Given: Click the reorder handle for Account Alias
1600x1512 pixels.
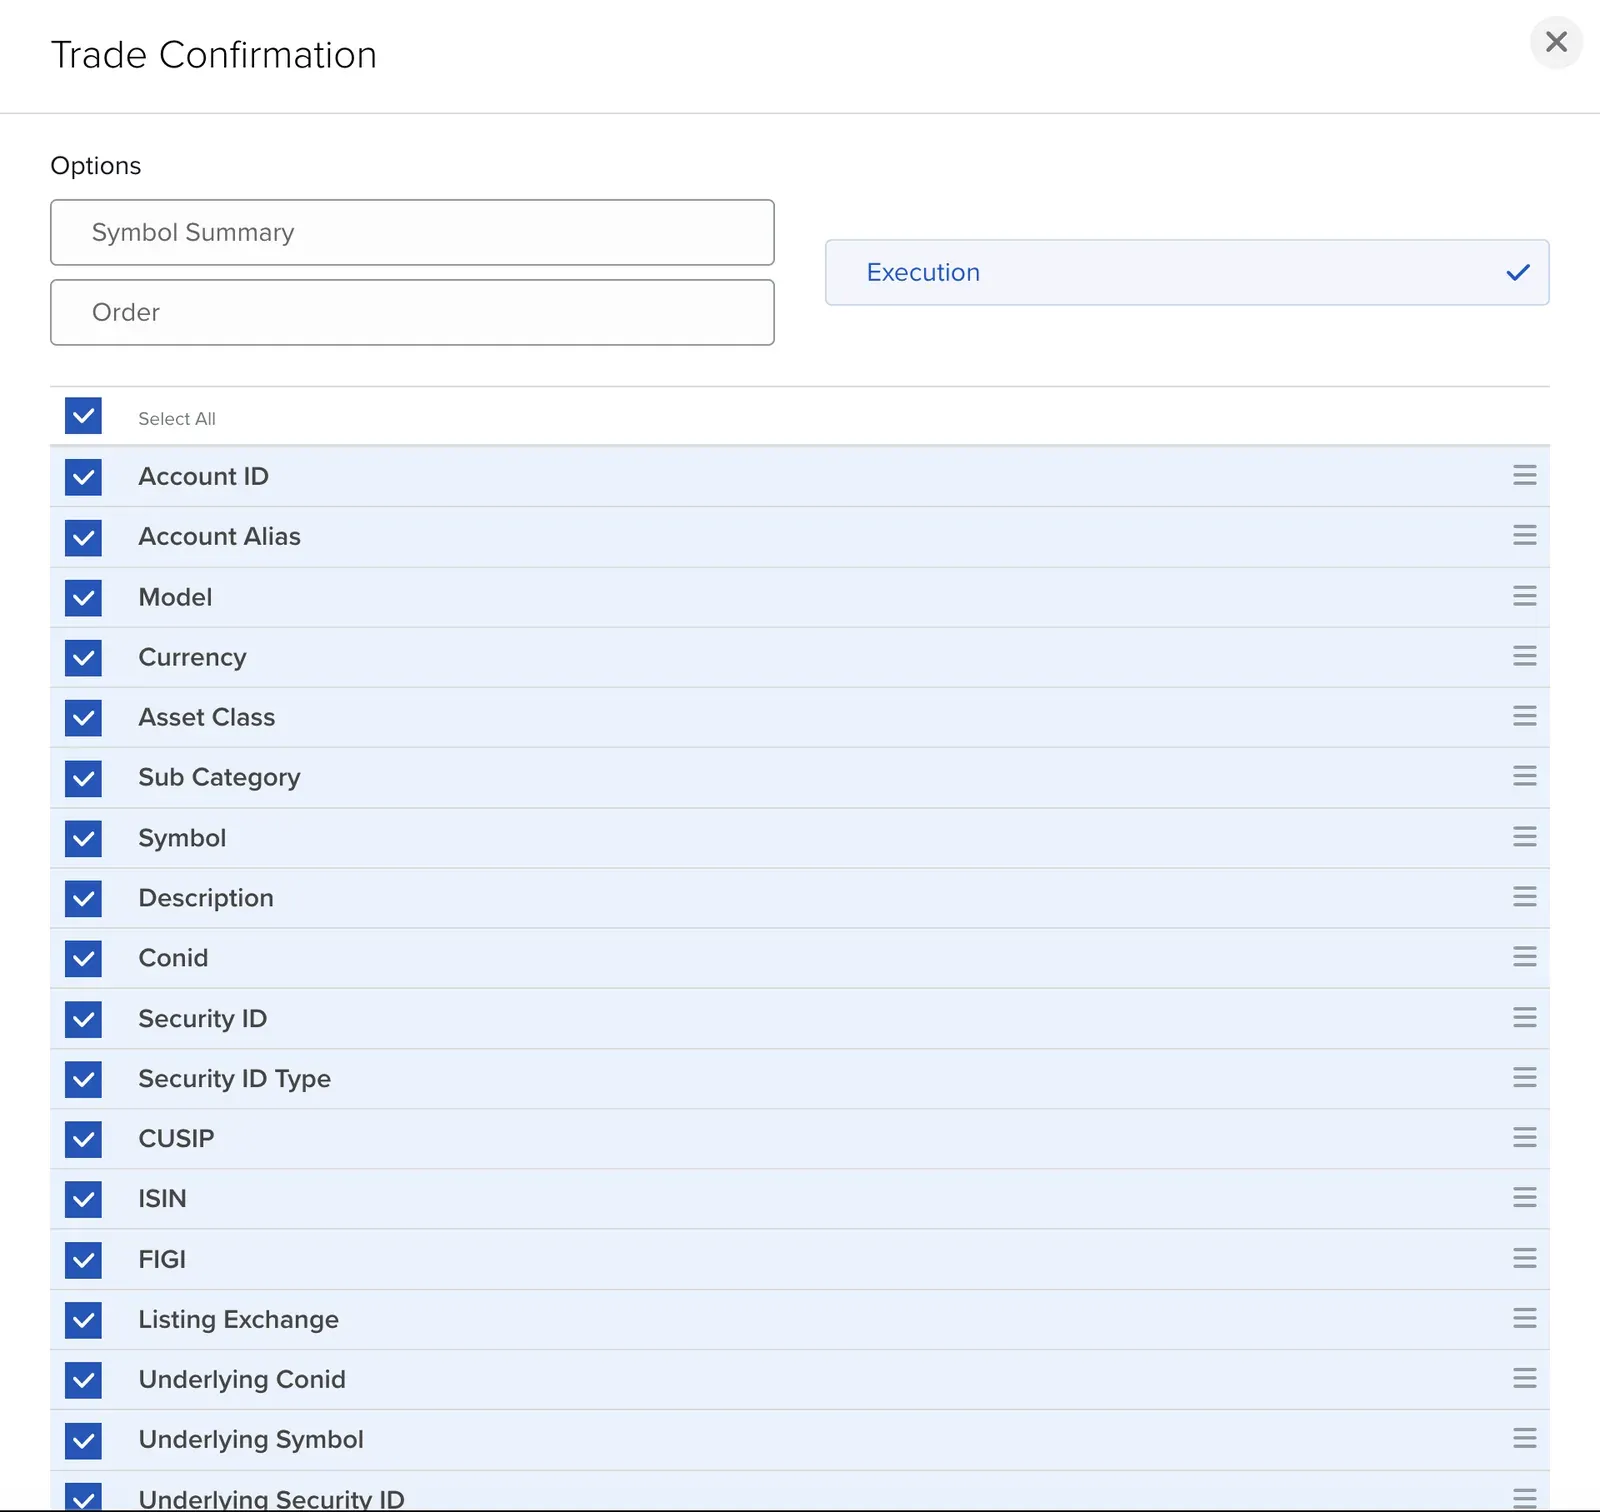Looking at the screenshot, I should (x=1524, y=535).
